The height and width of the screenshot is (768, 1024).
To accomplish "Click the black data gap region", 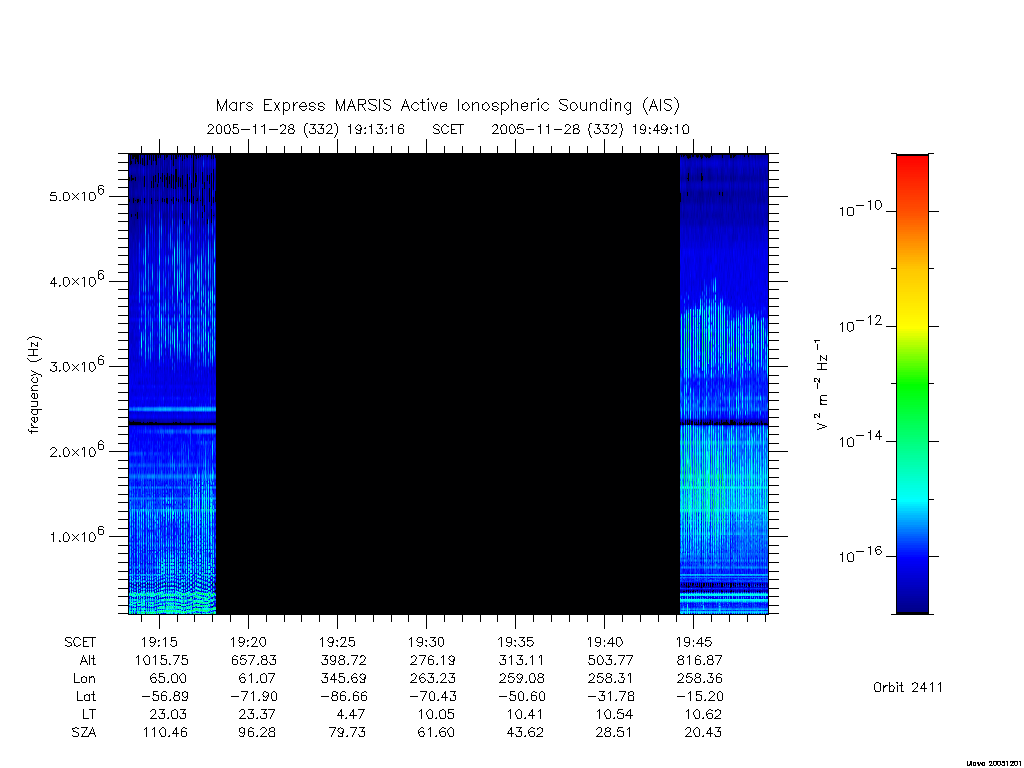I will [x=448, y=384].
